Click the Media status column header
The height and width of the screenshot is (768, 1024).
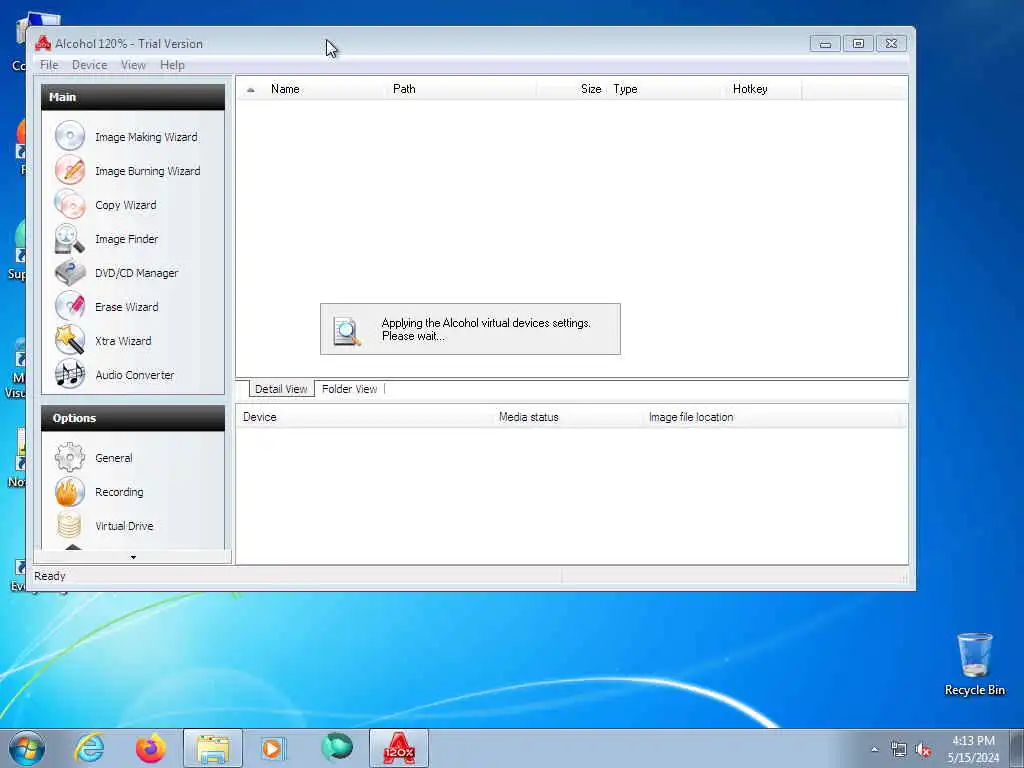[x=569, y=417]
